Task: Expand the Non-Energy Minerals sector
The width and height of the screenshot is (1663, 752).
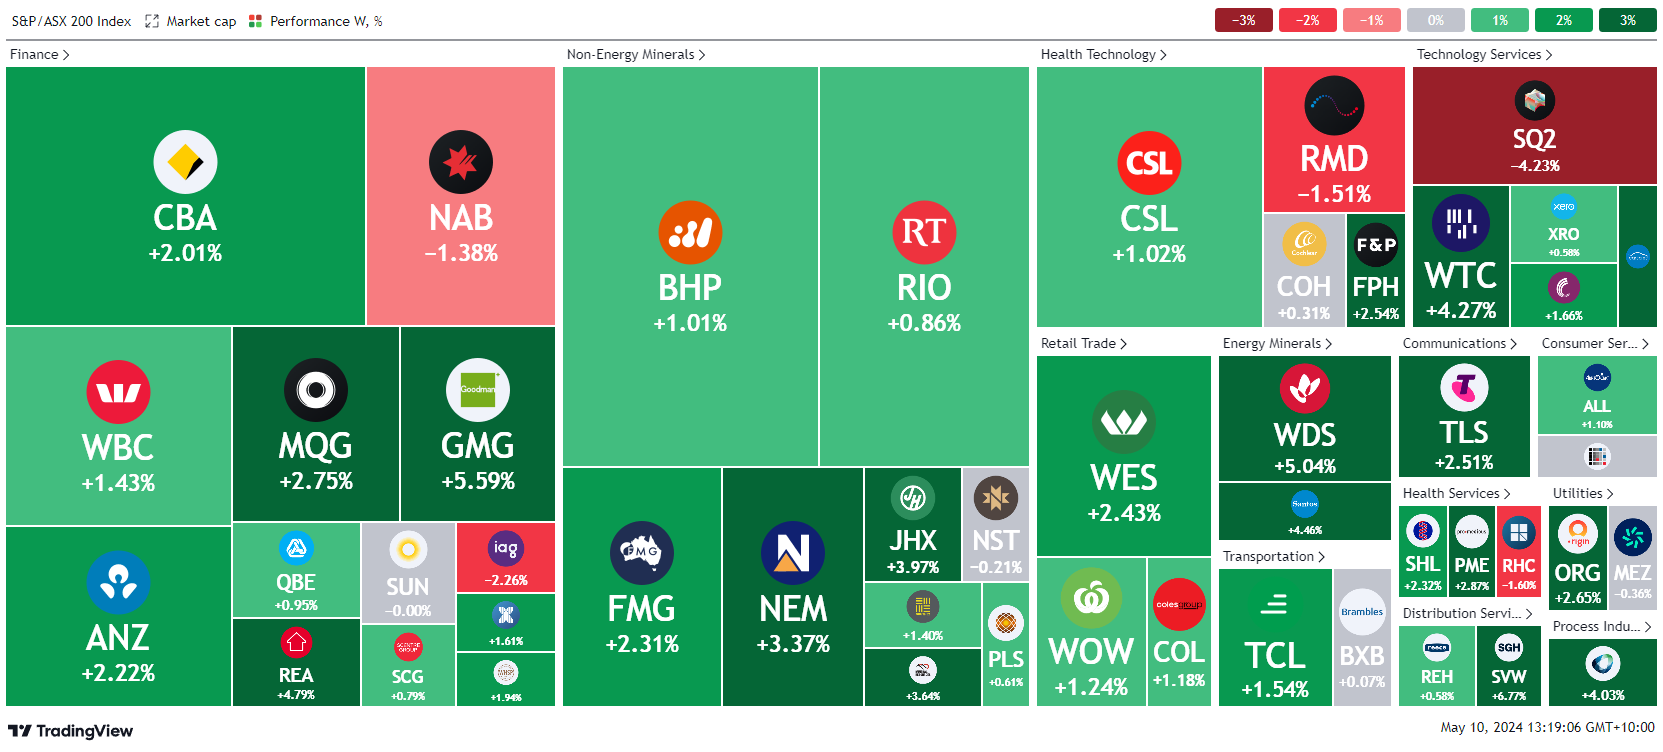Action: click(x=635, y=55)
